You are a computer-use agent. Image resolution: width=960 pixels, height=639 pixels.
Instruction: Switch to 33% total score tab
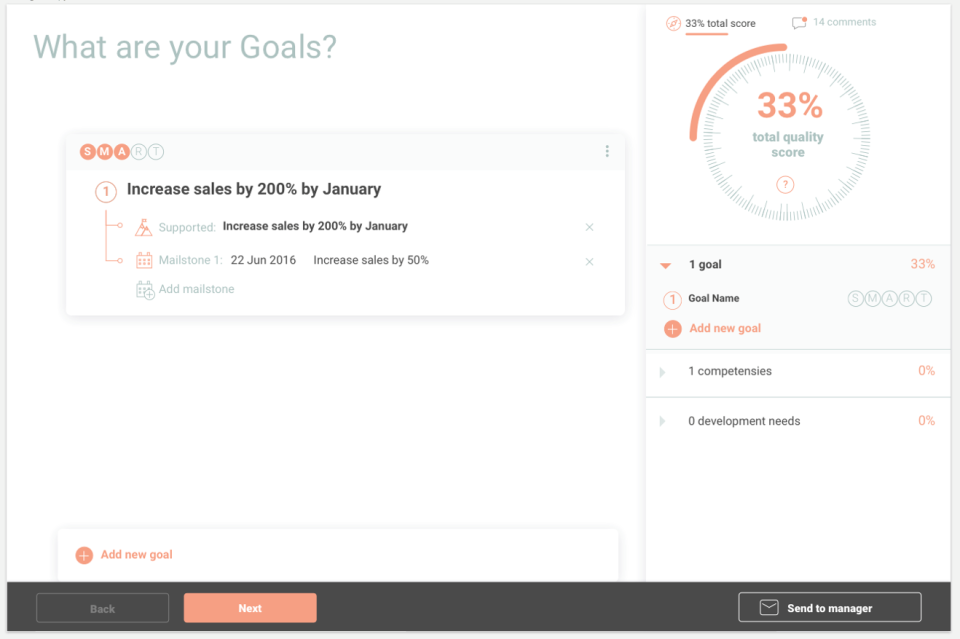pos(720,23)
